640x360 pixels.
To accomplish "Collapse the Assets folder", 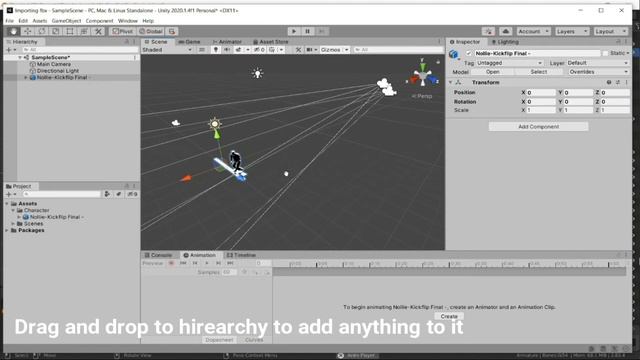I will pos(7,203).
